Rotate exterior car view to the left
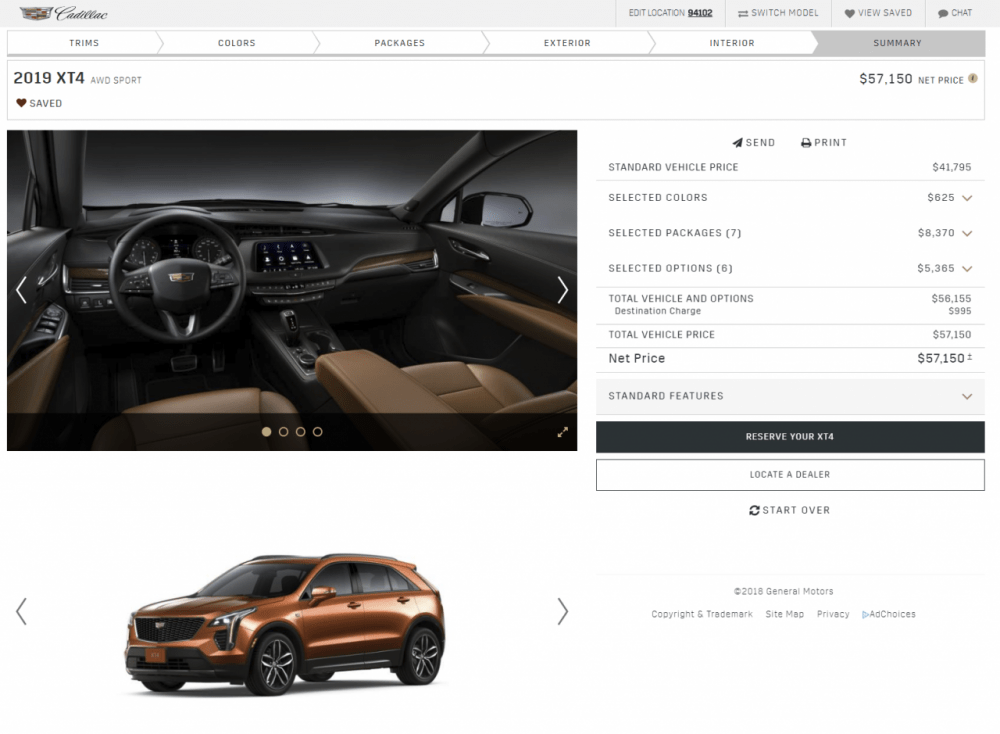Screen dimensions: 1000x734 click(22, 611)
